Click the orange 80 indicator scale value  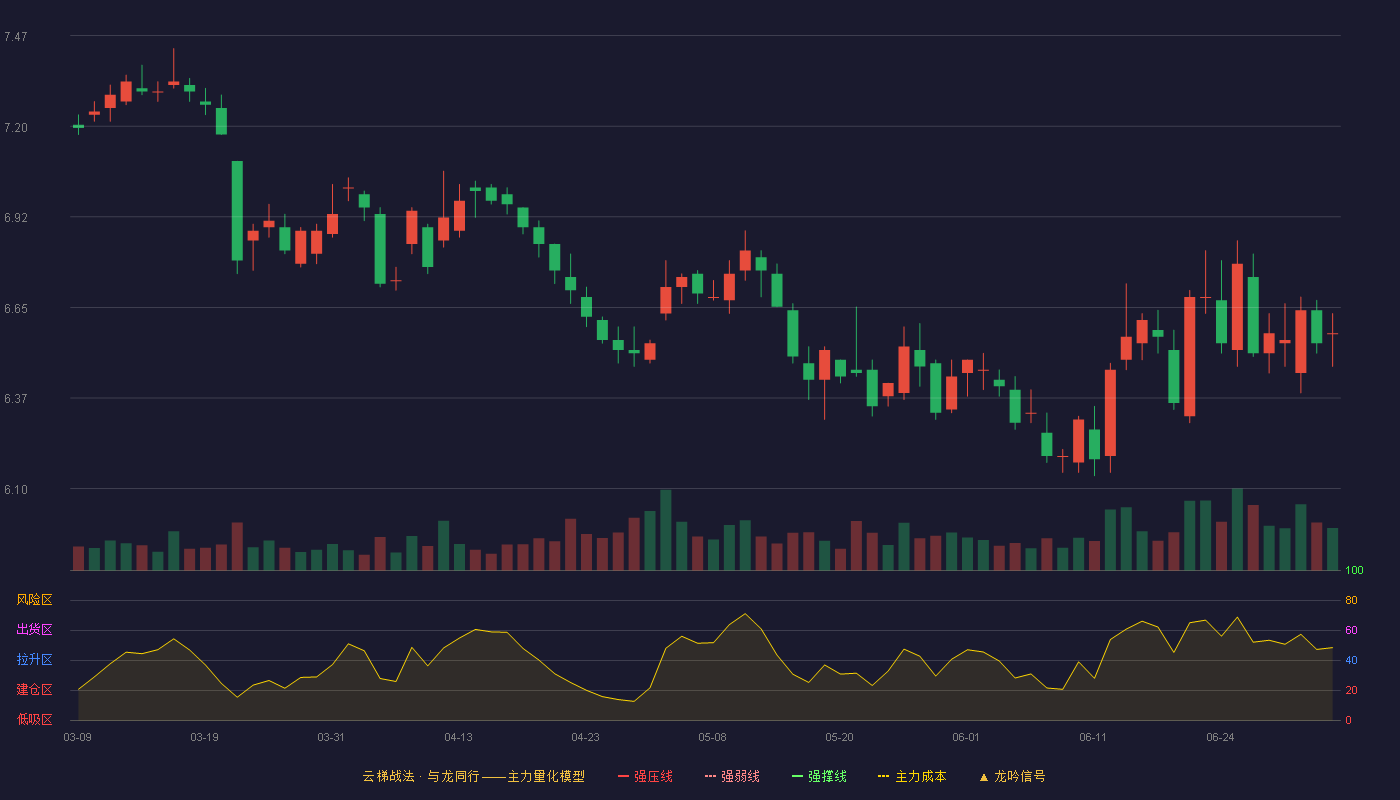[x=1351, y=600]
